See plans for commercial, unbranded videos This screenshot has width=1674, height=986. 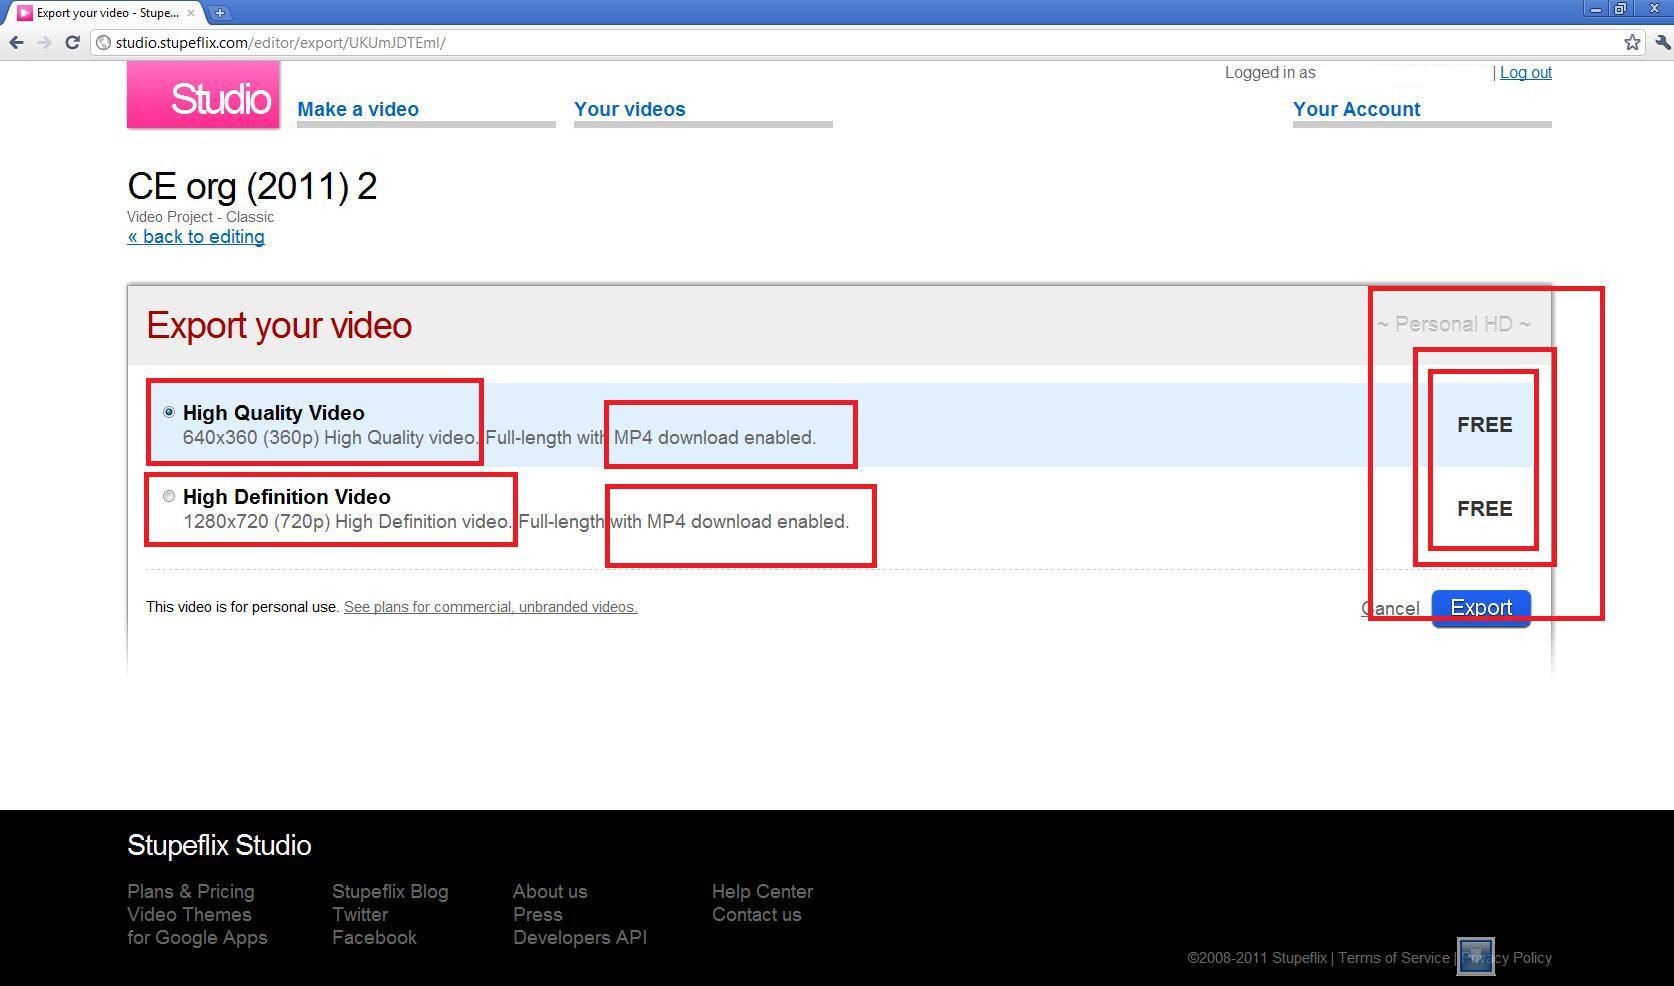(491, 607)
